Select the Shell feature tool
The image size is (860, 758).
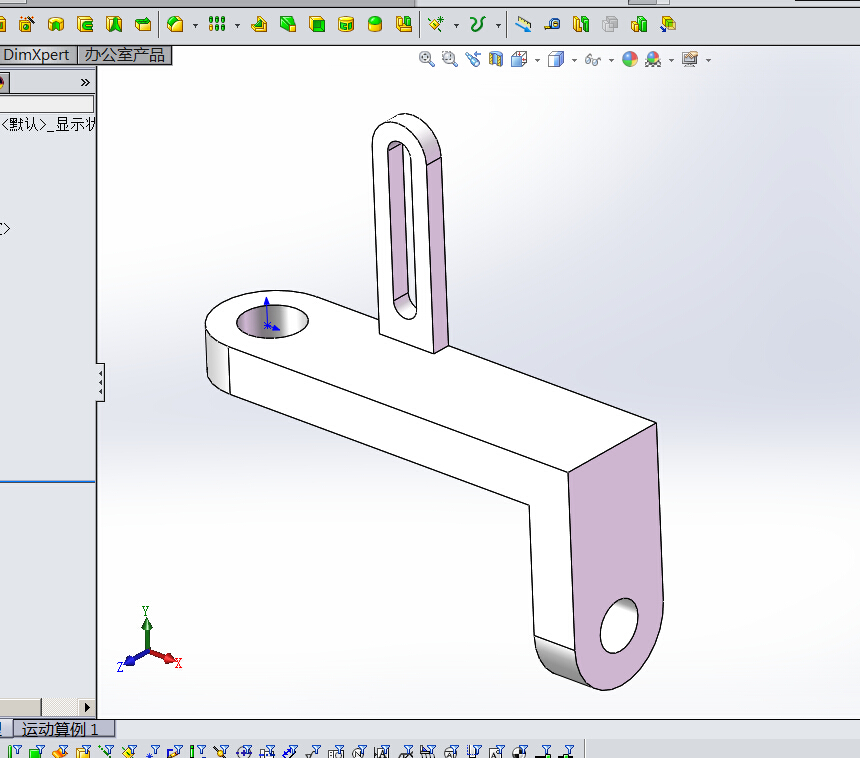point(317,24)
